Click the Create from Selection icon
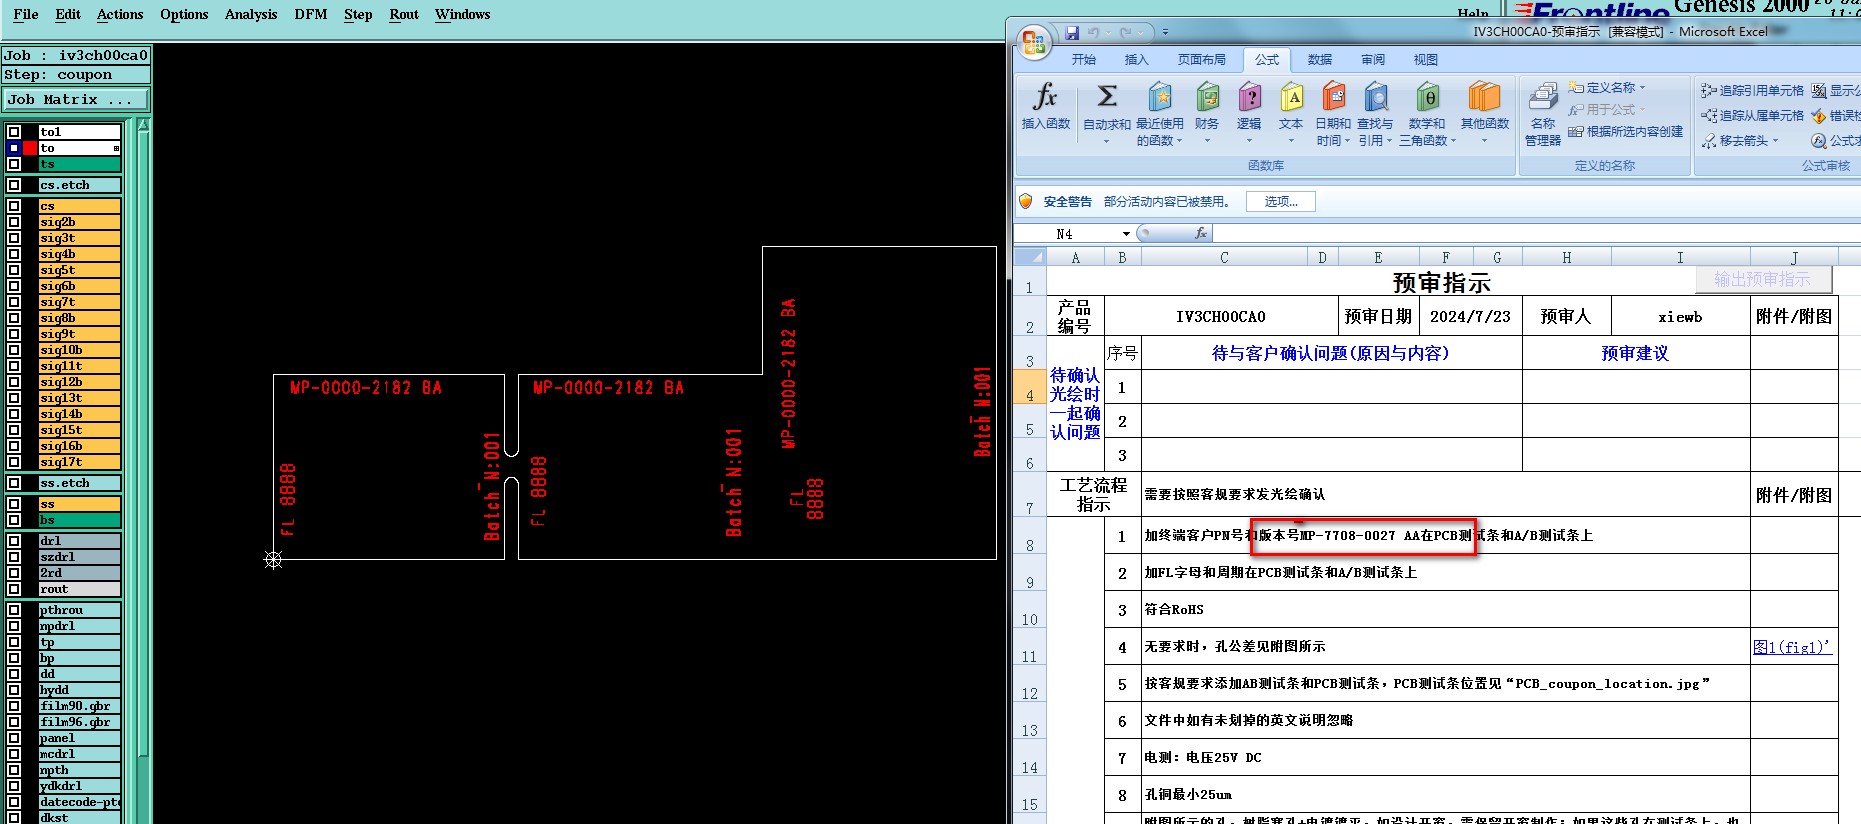The width and height of the screenshot is (1861, 824). point(1576,131)
